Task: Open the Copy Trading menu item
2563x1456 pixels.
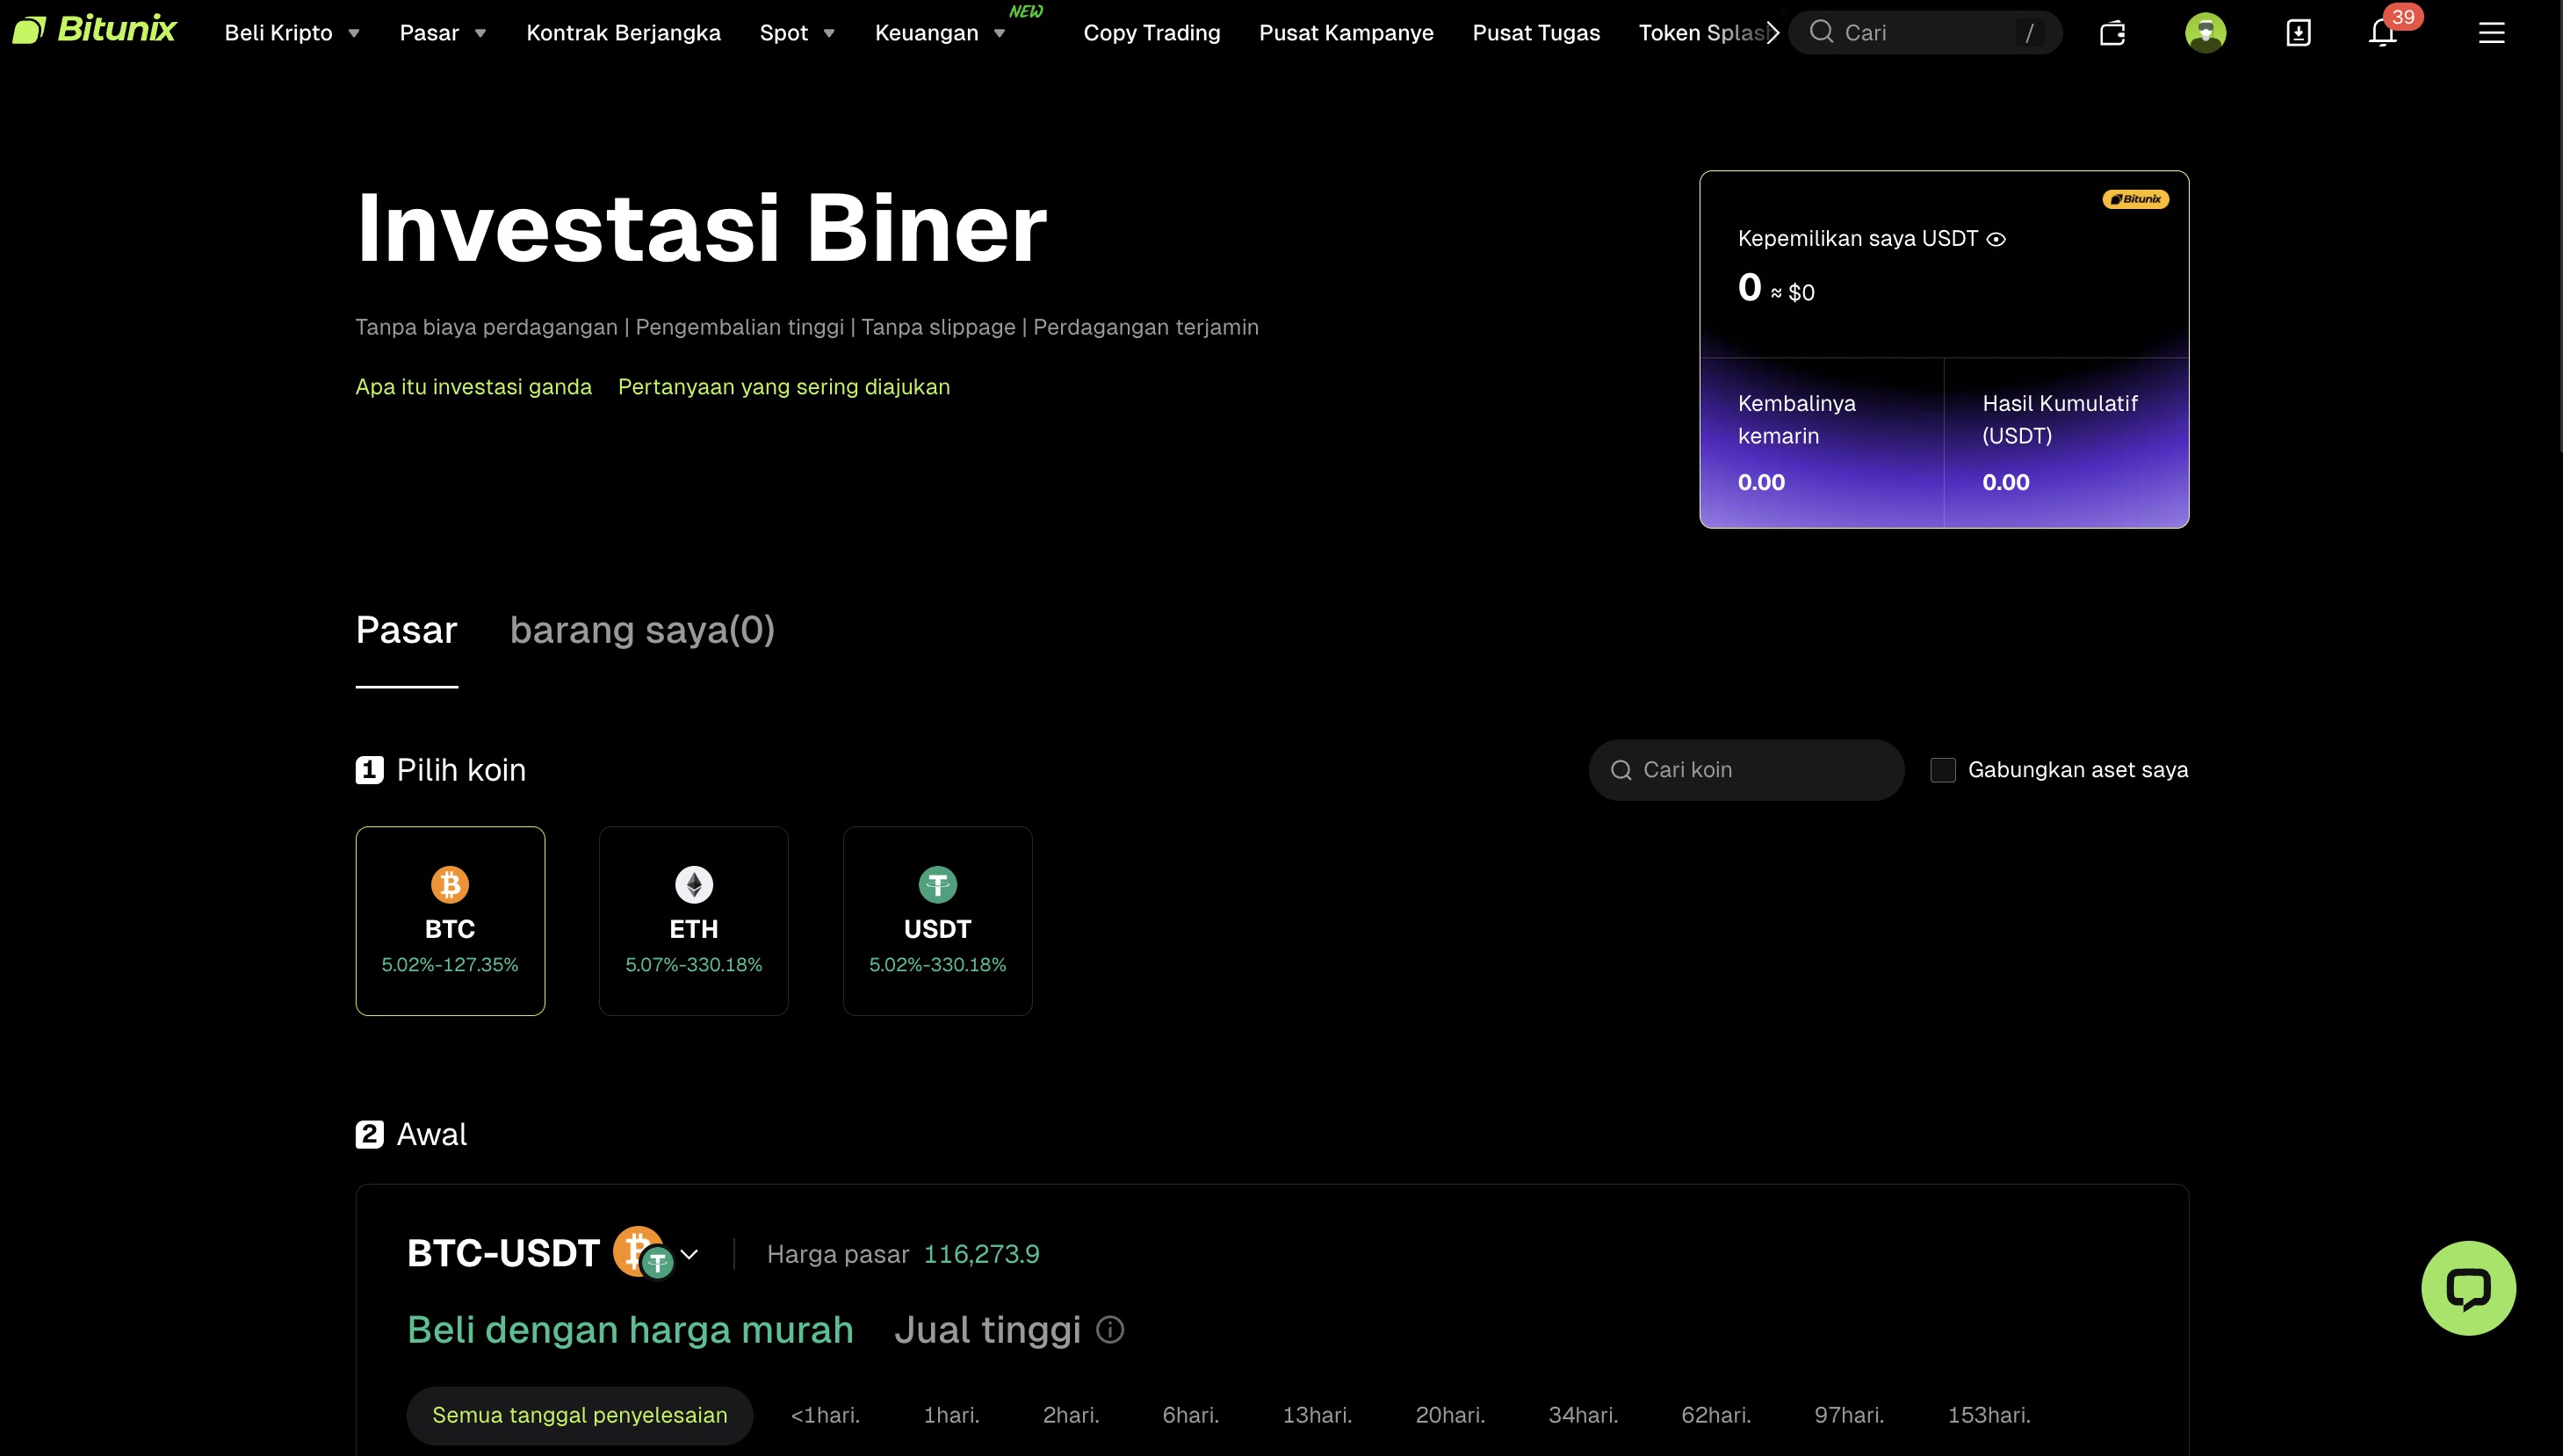Action: pyautogui.click(x=1152, y=32)
